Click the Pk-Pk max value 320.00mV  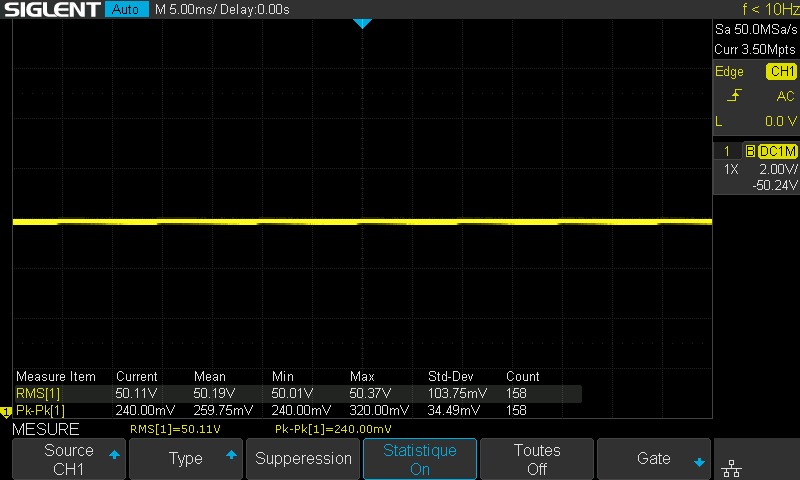click(x=379, y=410)
